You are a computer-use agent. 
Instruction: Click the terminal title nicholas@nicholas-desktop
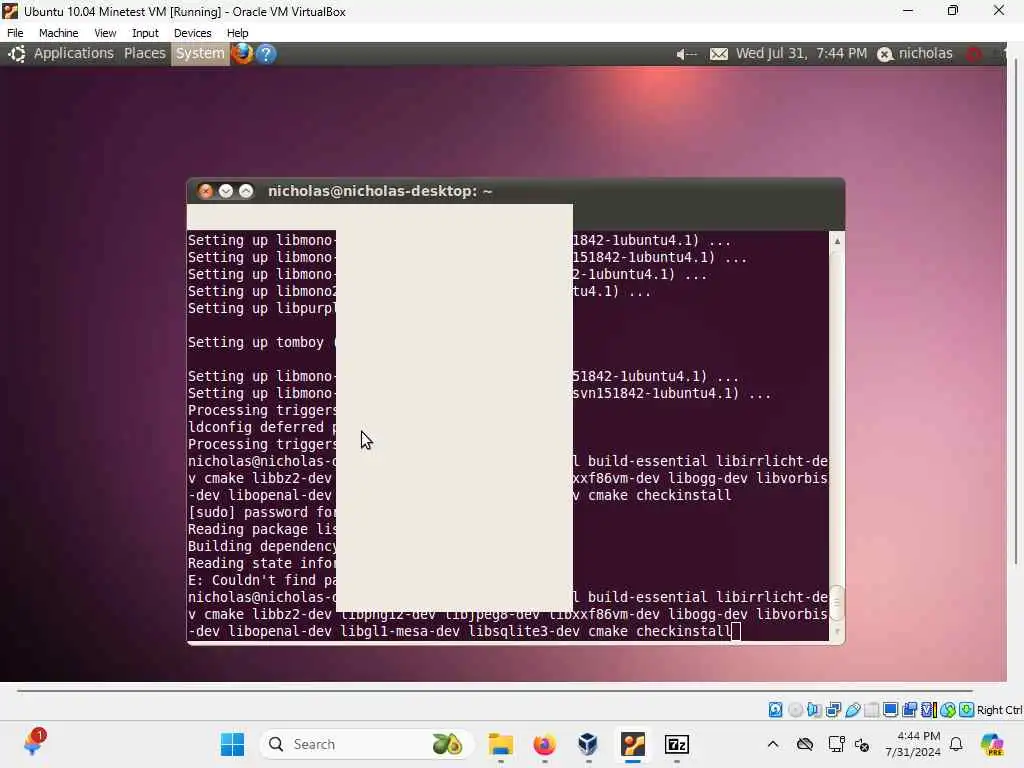[x=379, y=191]
